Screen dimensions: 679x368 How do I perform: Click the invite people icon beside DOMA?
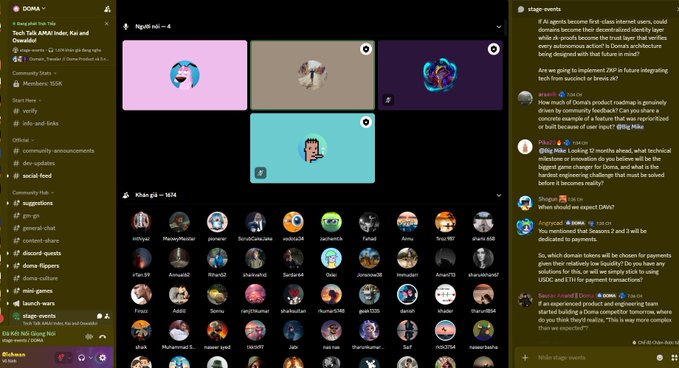[107, 9]
